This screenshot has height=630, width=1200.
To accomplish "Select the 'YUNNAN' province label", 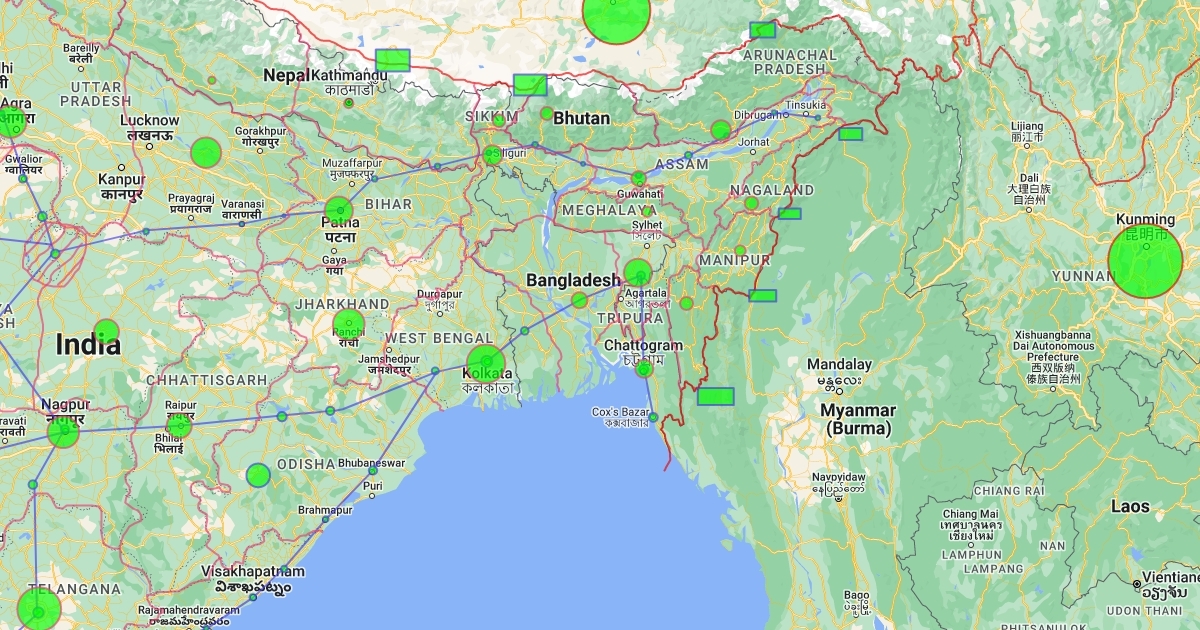I will click(x=1083, y=276).
